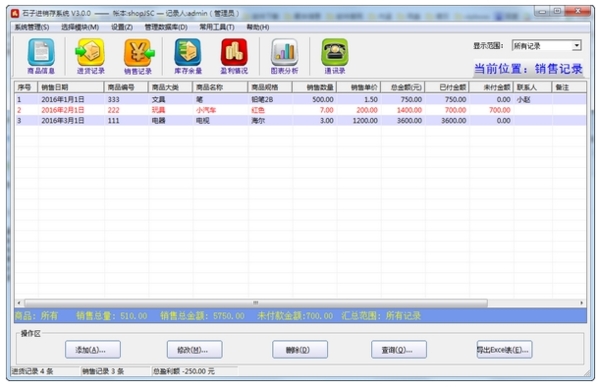Image resolution: width=599 pixels, height=388 pixels.
Task: Open the 通讯录 telephone icon
Action: point(335,56)
